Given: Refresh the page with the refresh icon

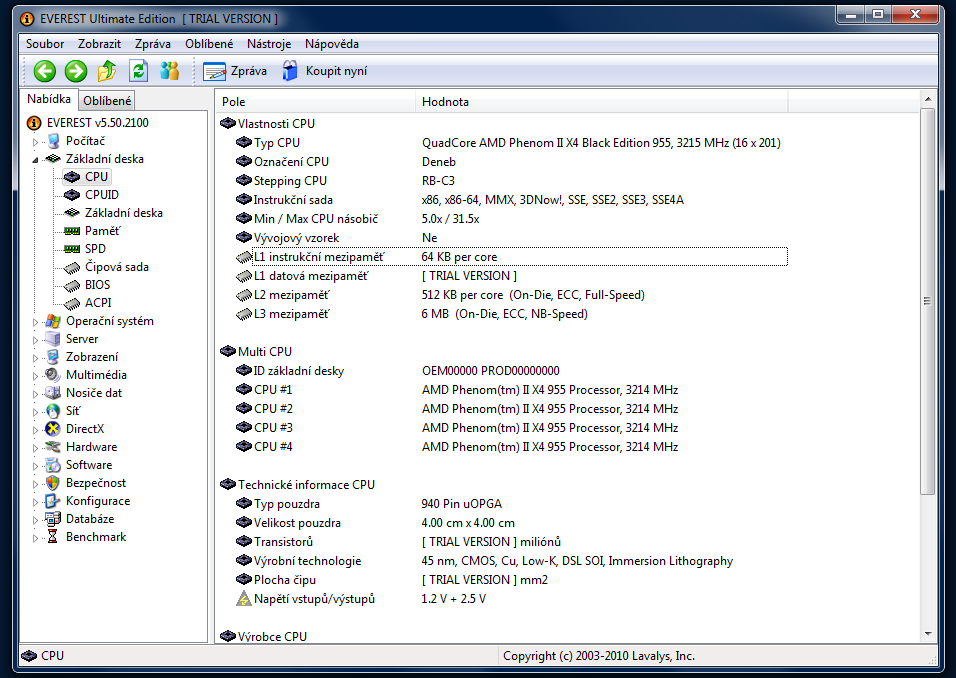Looking at the screenshot, I should pos(139,71).
